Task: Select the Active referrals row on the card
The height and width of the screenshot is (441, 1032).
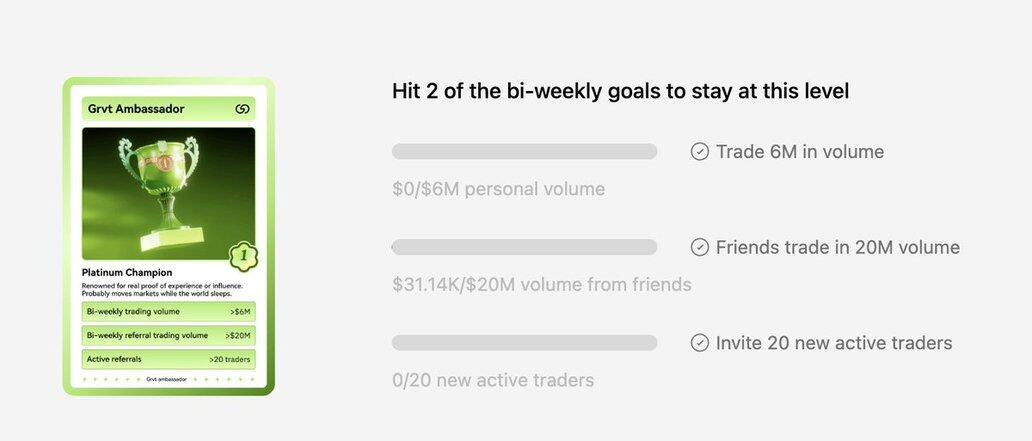Action: (168, 358)
